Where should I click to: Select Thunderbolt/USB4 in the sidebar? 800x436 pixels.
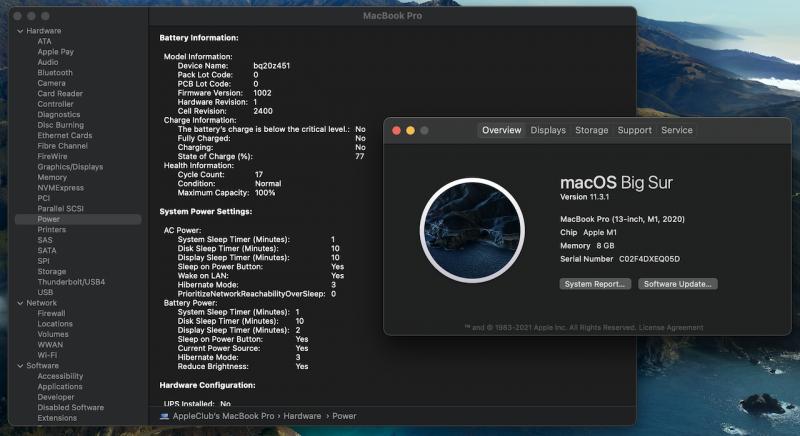pos(71,282)
